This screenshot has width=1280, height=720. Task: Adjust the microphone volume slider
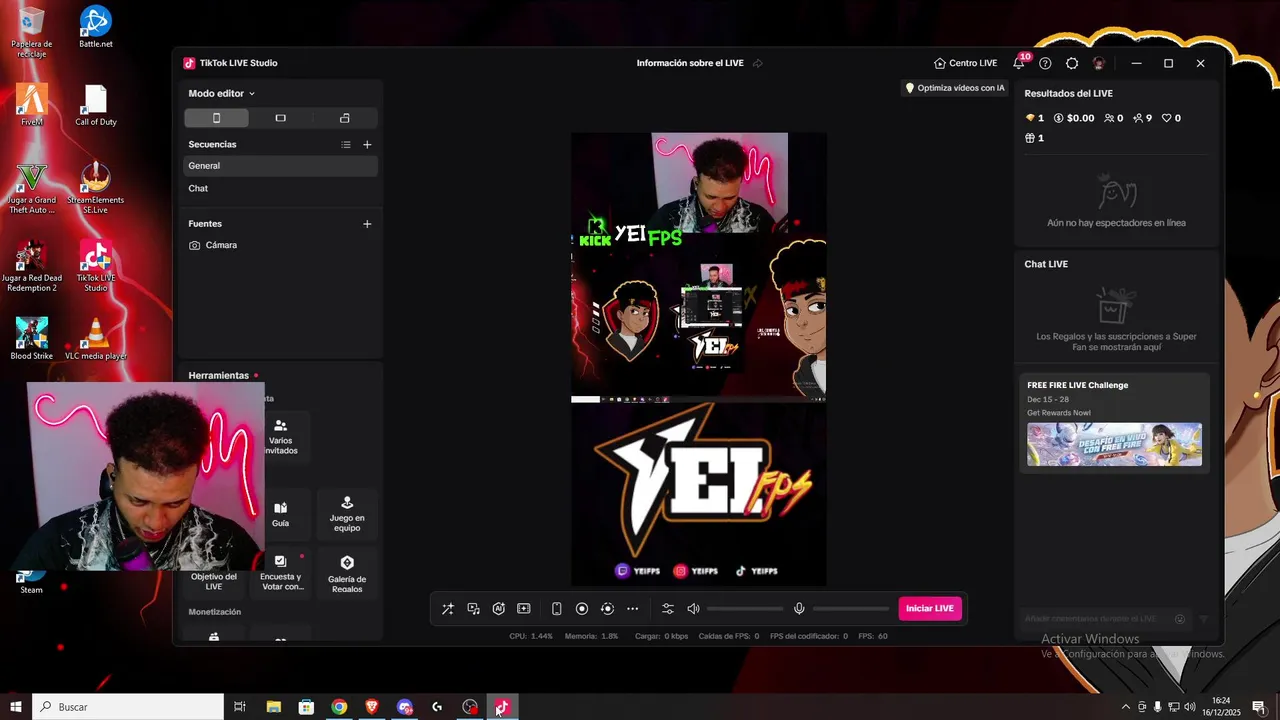851,609
